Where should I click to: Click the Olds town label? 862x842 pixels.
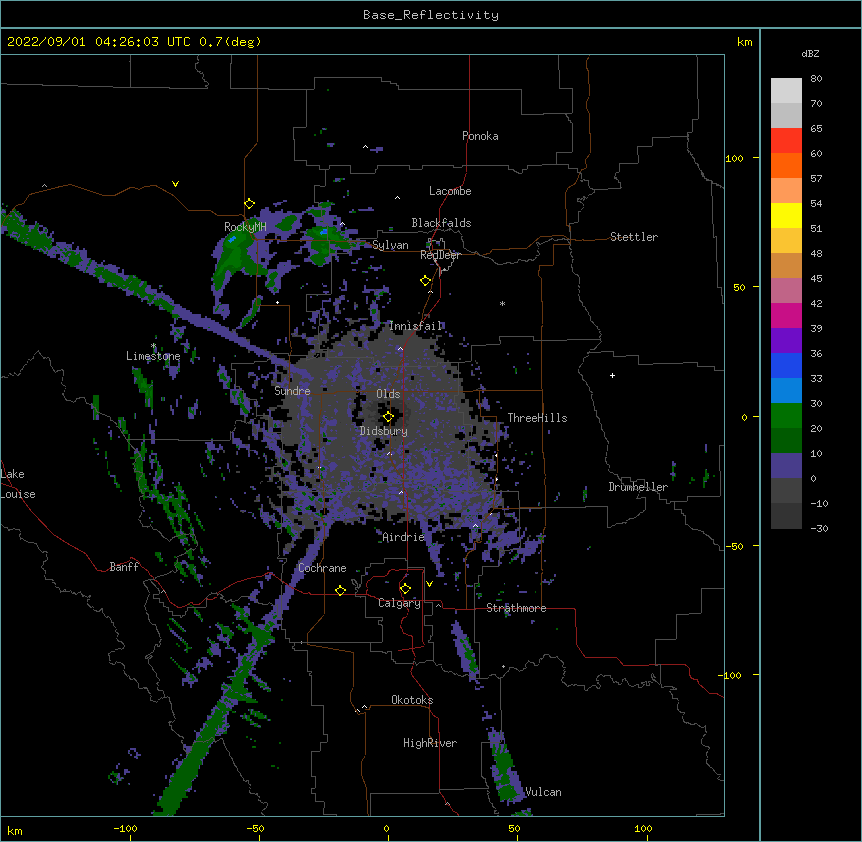pyautogui.click(x=388, y=394)
